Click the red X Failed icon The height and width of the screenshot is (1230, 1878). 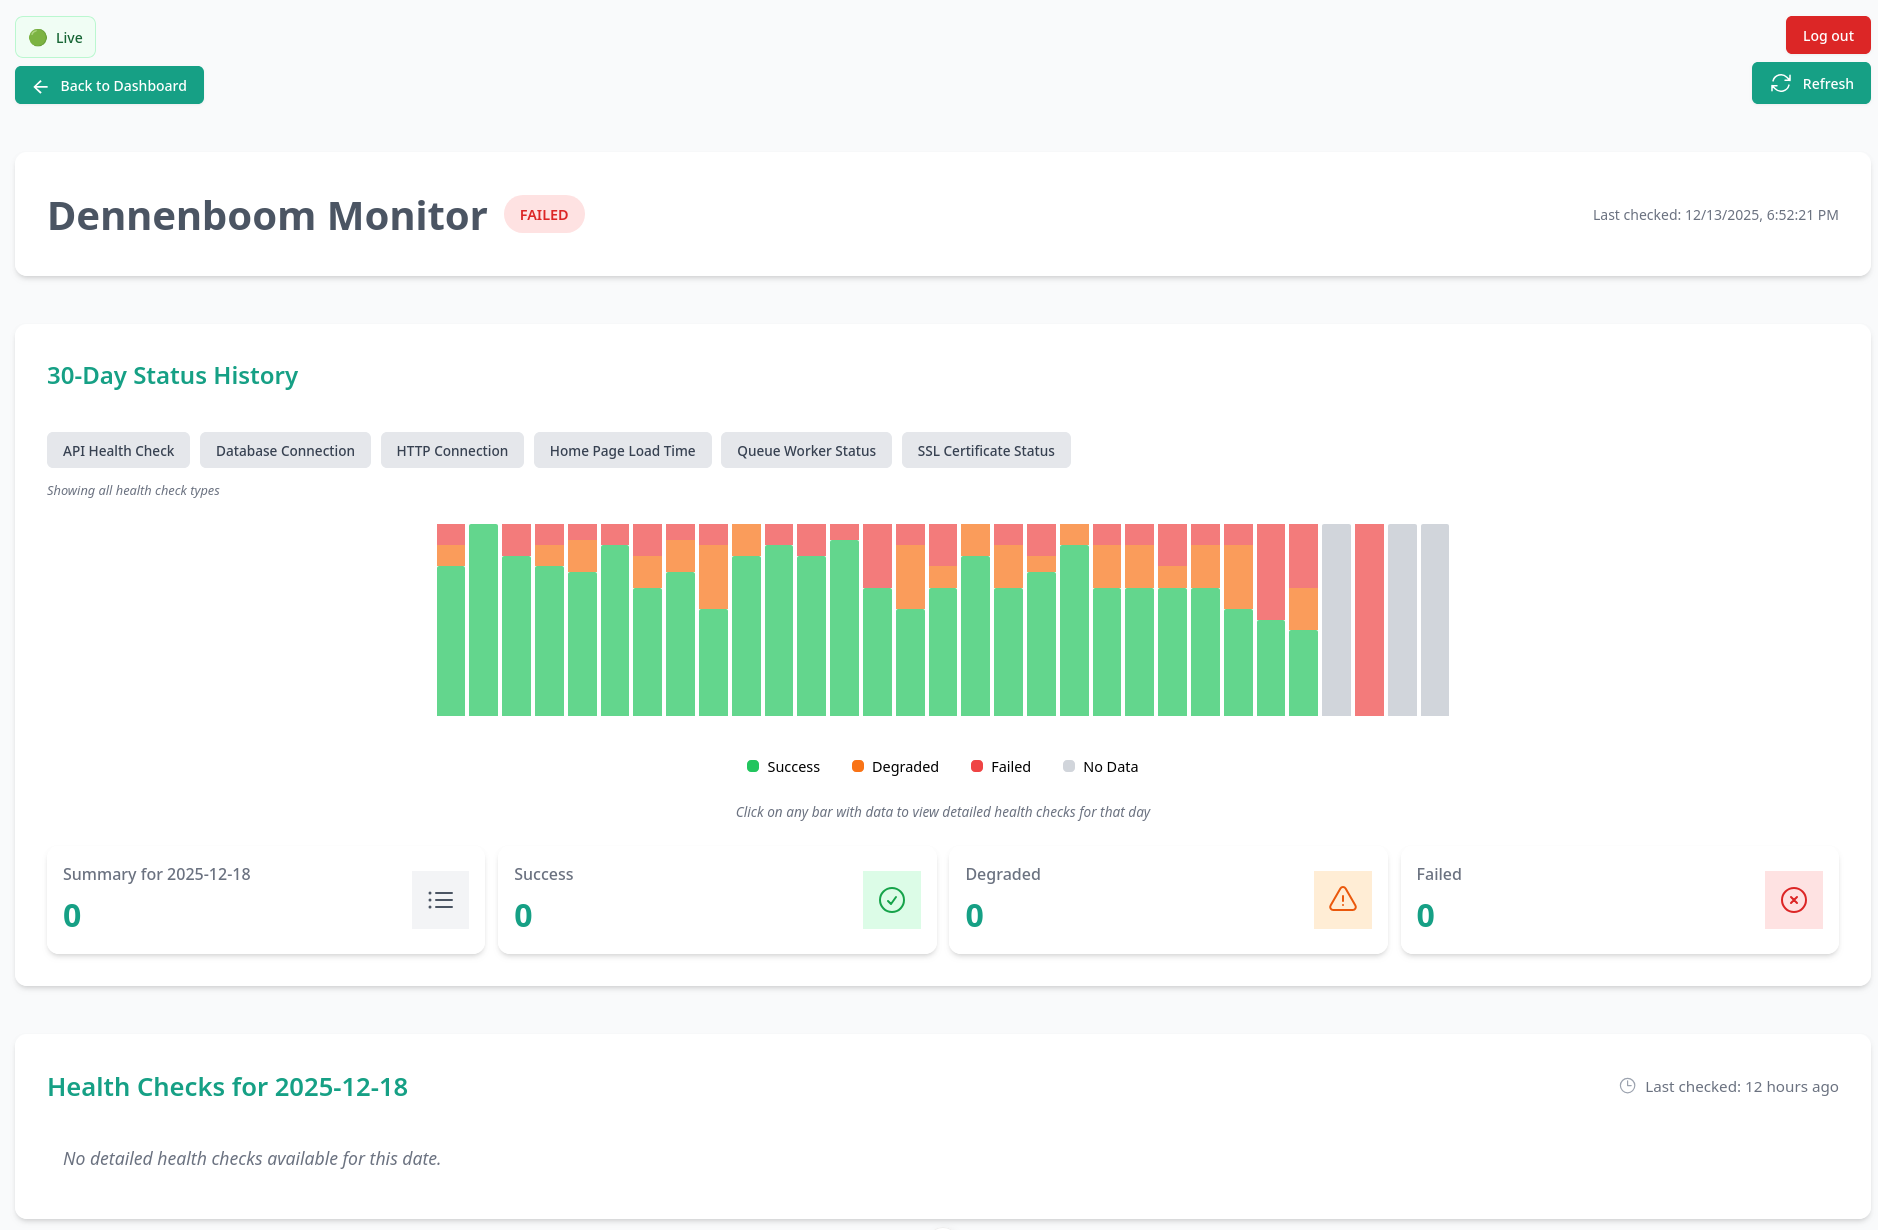[1793, 900]
